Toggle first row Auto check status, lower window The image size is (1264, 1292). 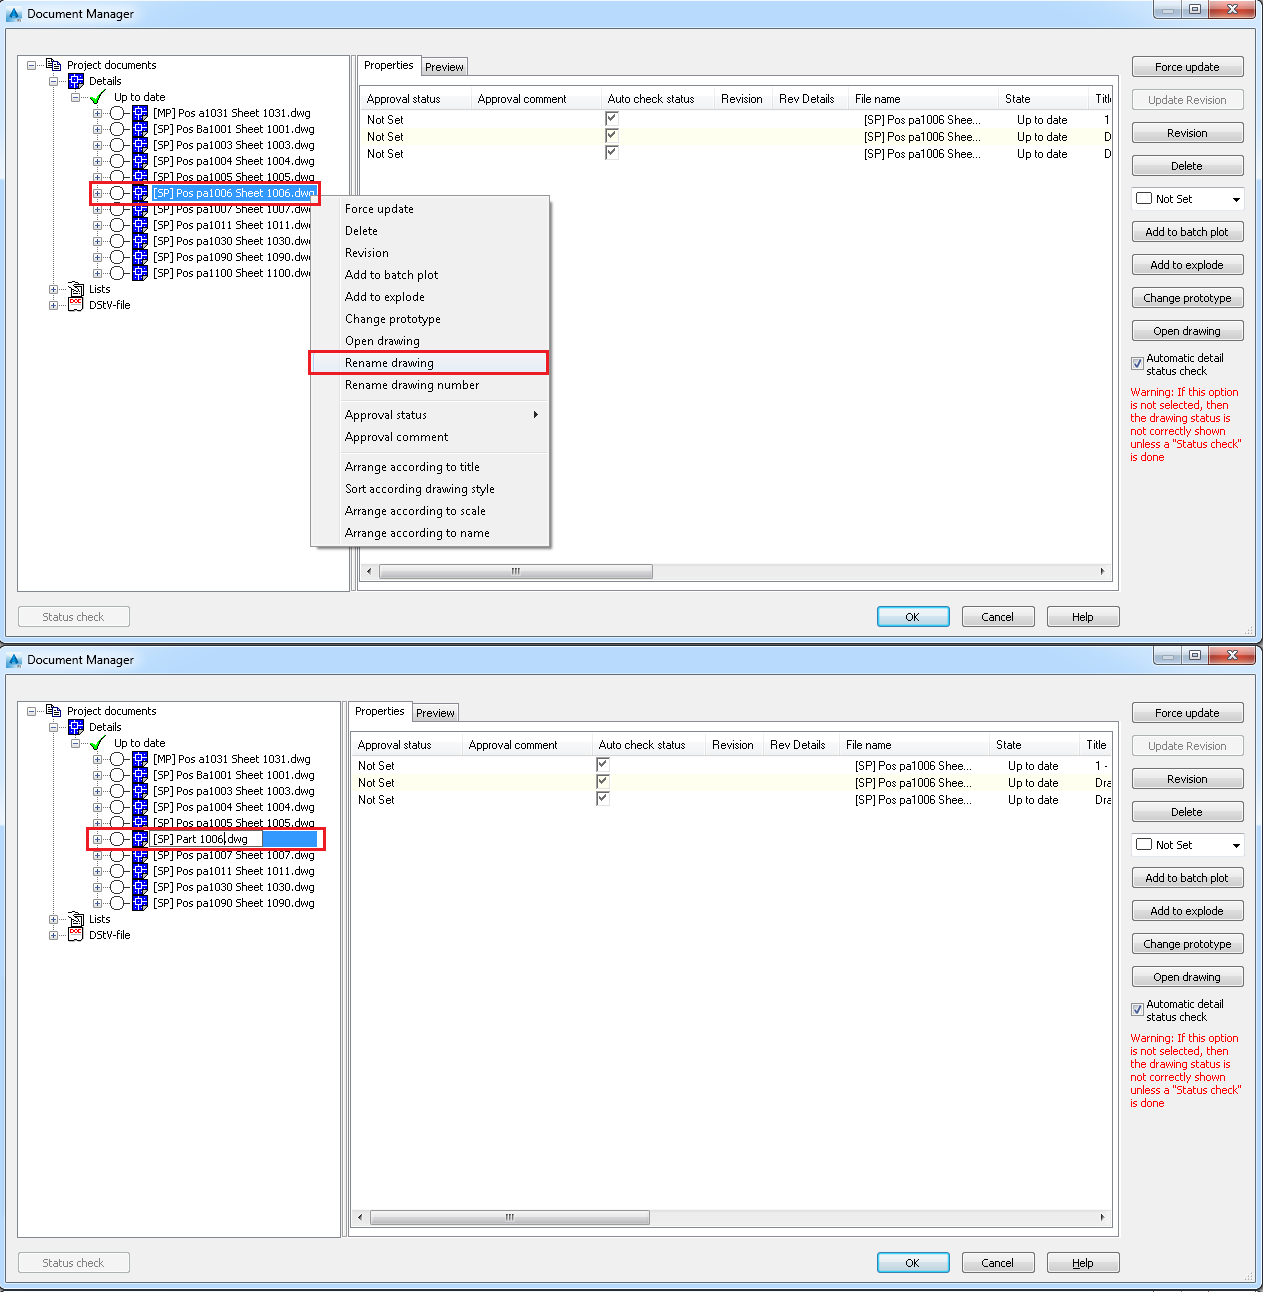[602, 764]
